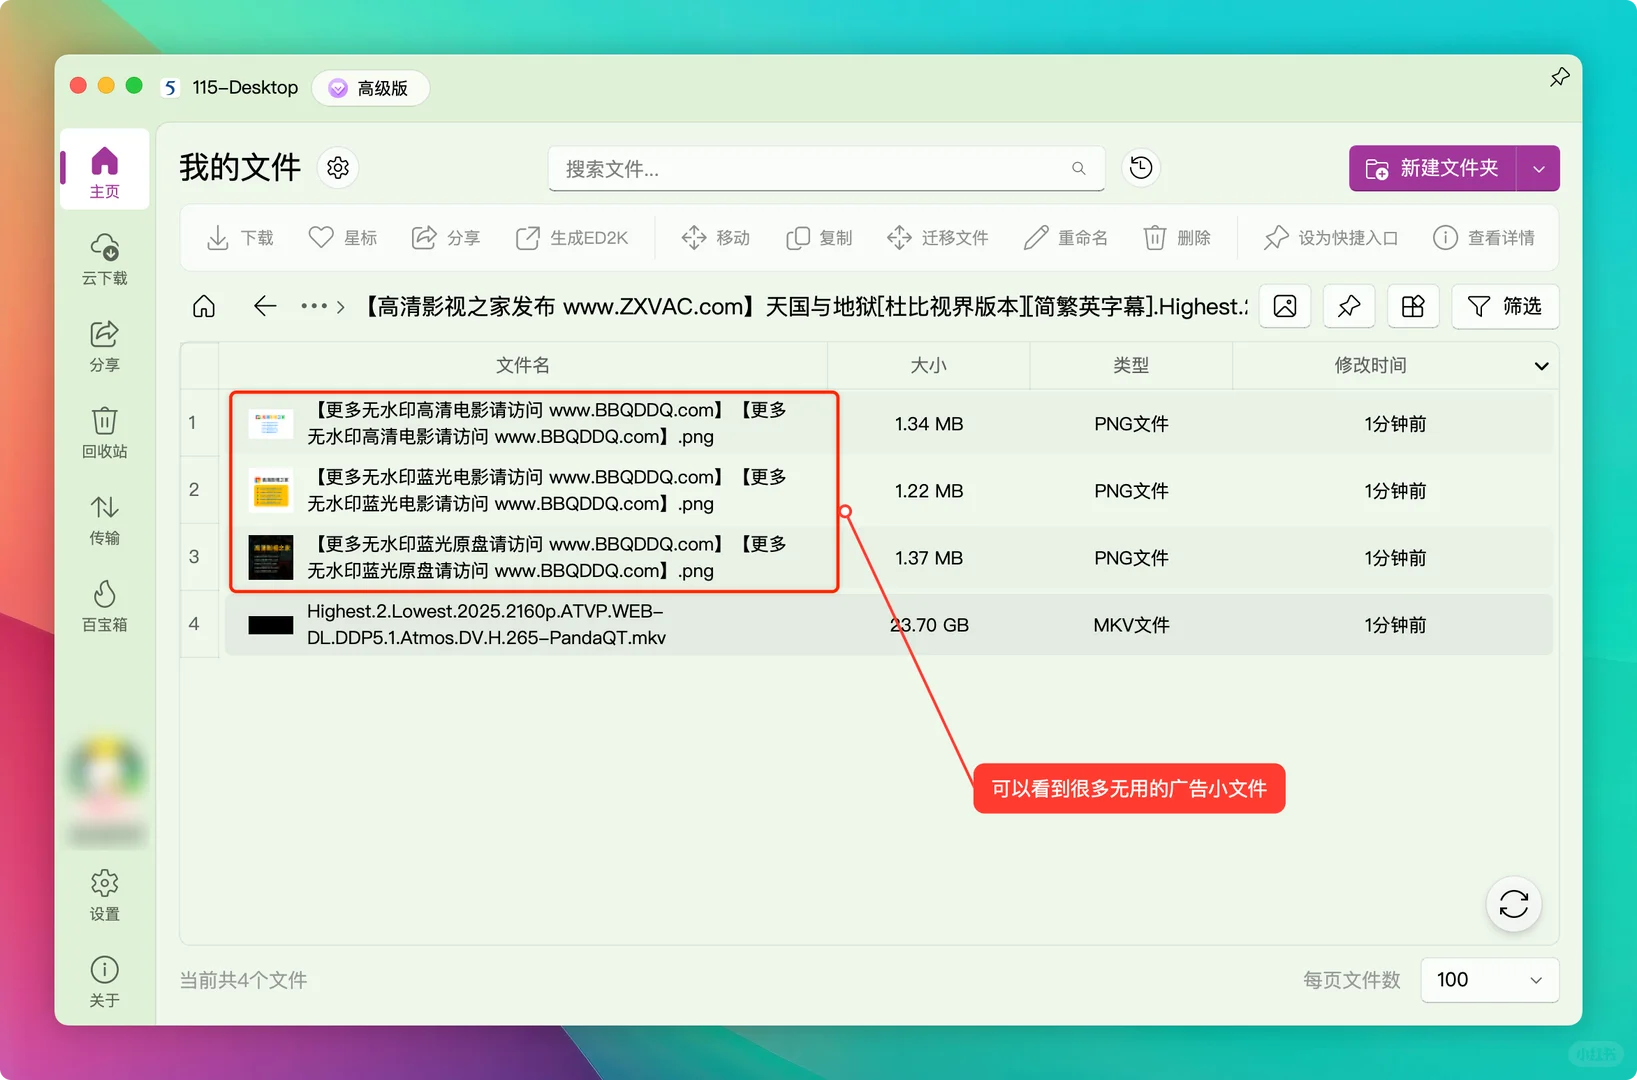1637x1080 pixels.
Task: View the 传输 (transfer) list
Action: [x=104, y=519]
